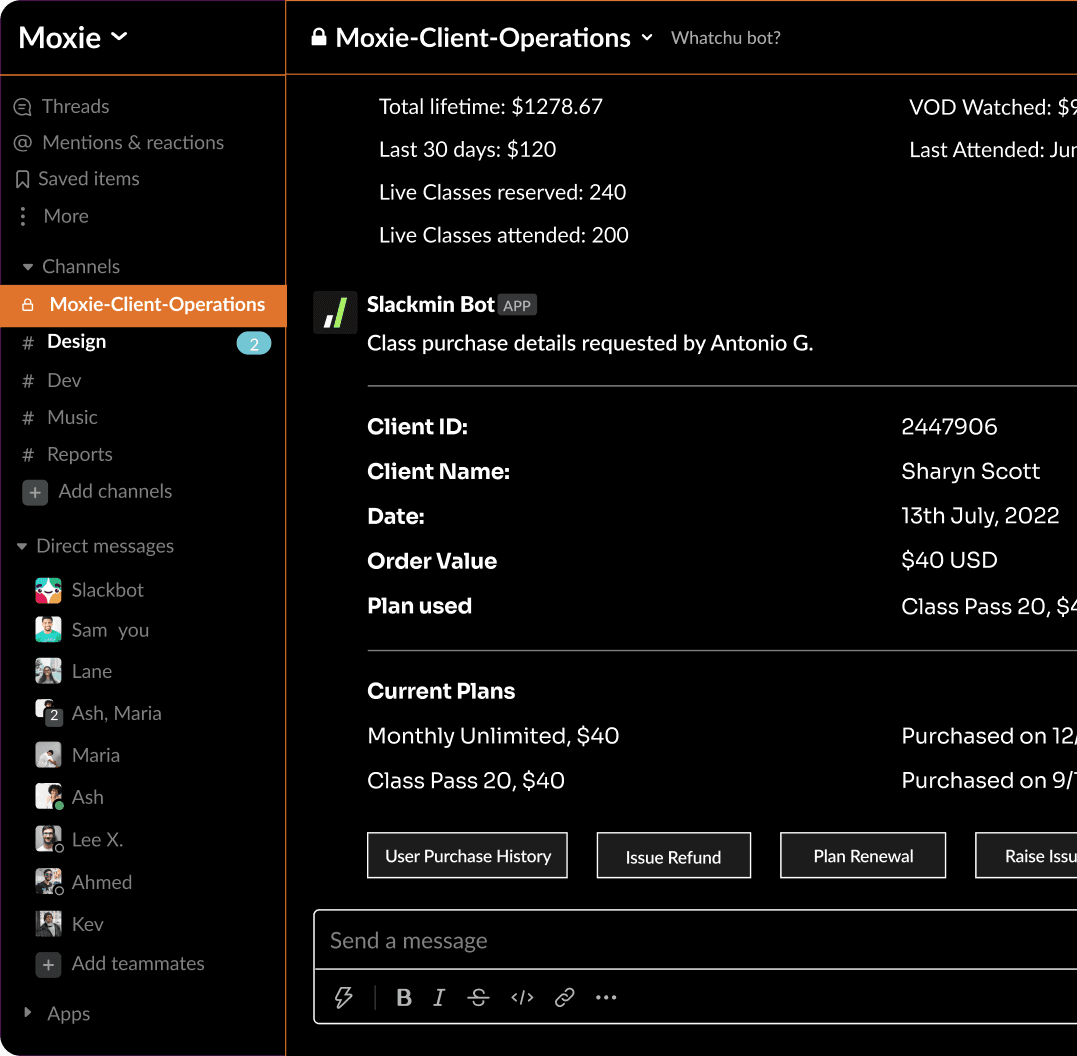This screenshot has height=1056, width=1077.
Task: Insert a hyperlink using link icon
Action: 565,997
